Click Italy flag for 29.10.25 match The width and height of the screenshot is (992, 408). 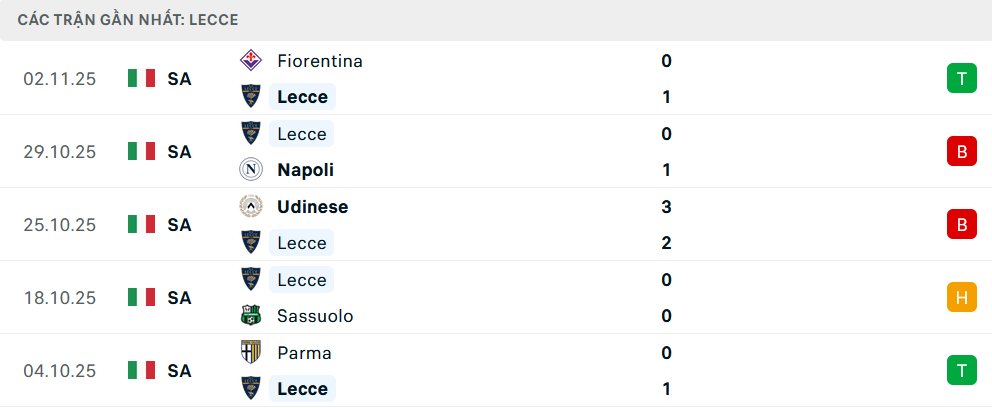click(142, 152)
